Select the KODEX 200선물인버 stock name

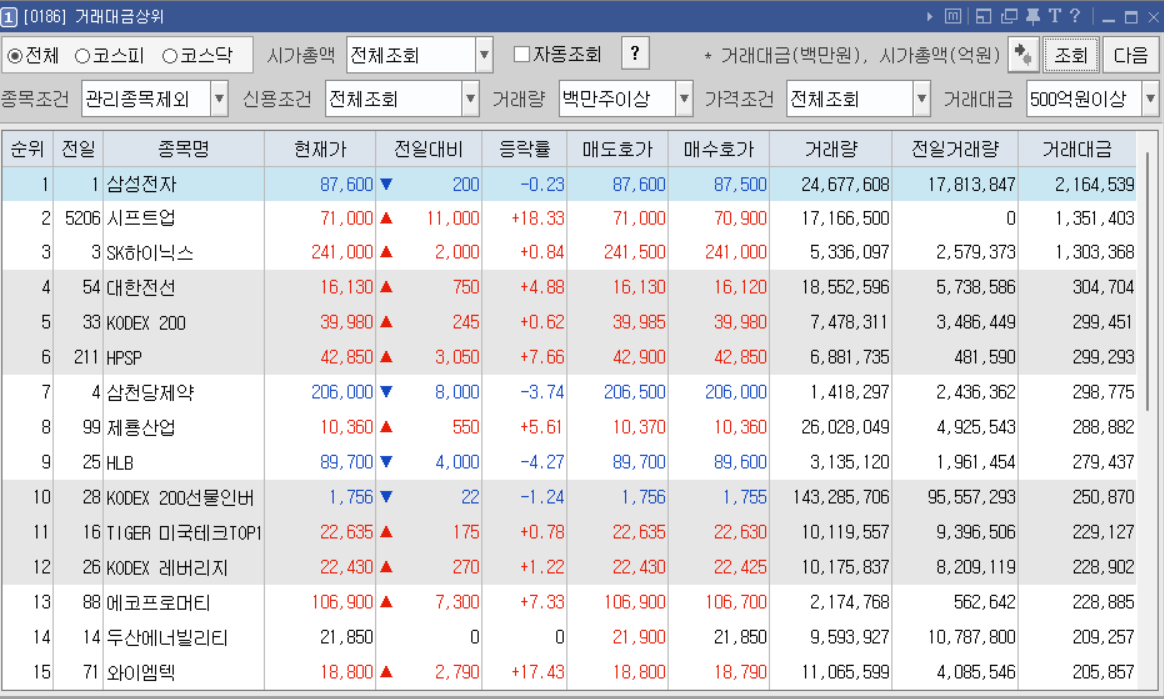click(x=180, y=497)
